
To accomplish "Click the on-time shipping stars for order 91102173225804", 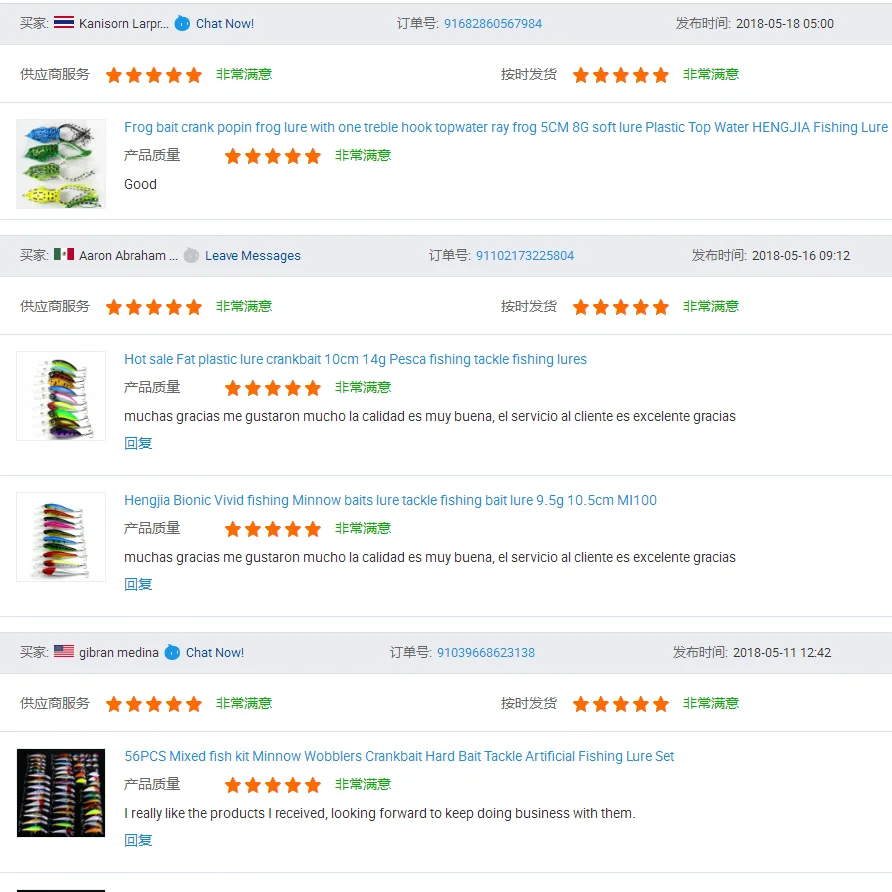I will pos(621,307).
